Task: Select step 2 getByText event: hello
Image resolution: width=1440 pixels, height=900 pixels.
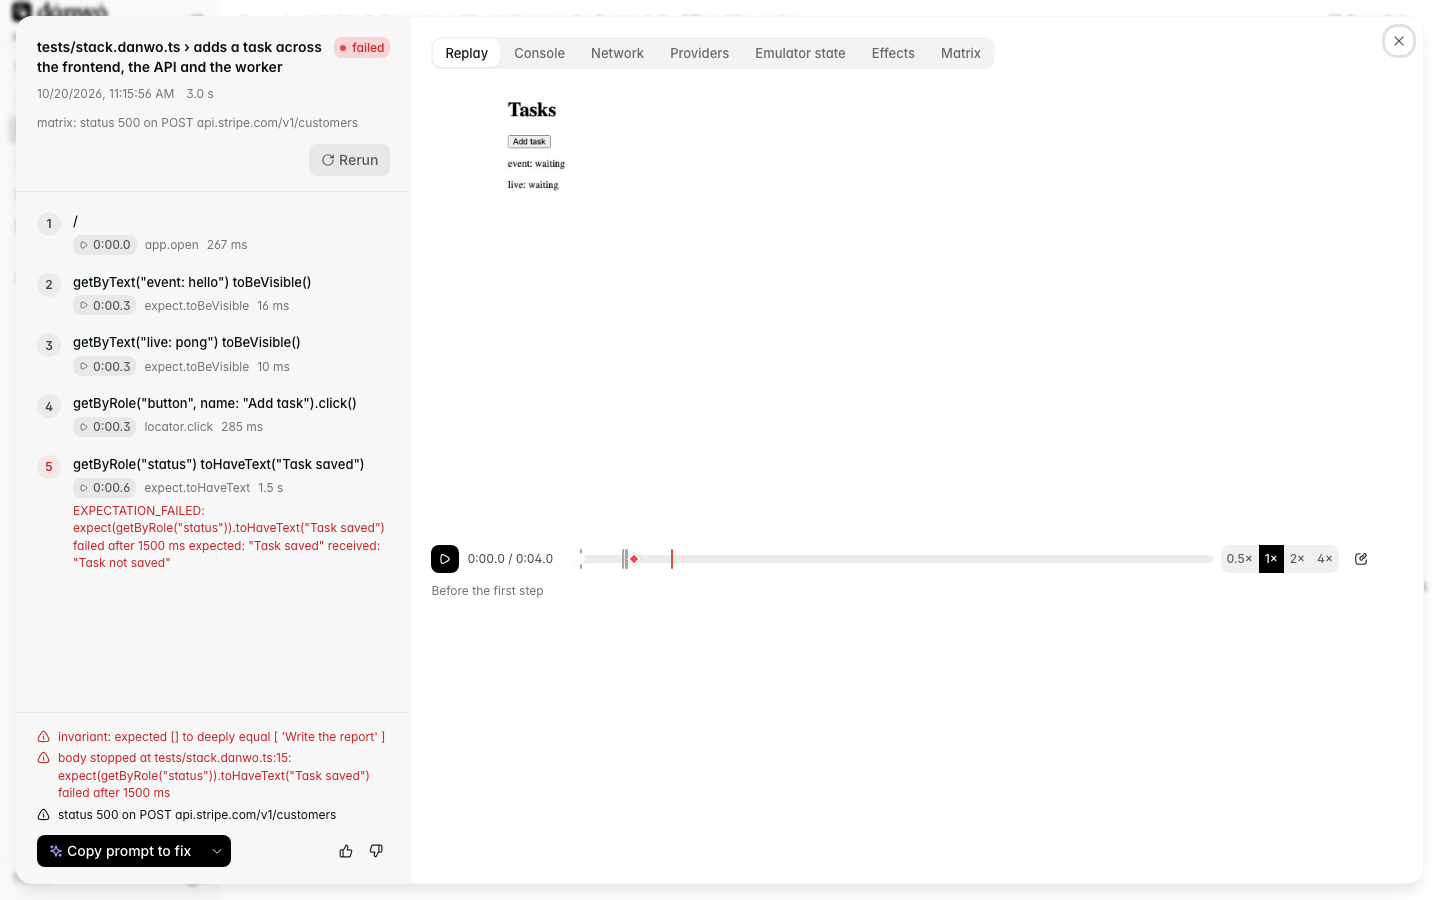Action: [192, 282]
